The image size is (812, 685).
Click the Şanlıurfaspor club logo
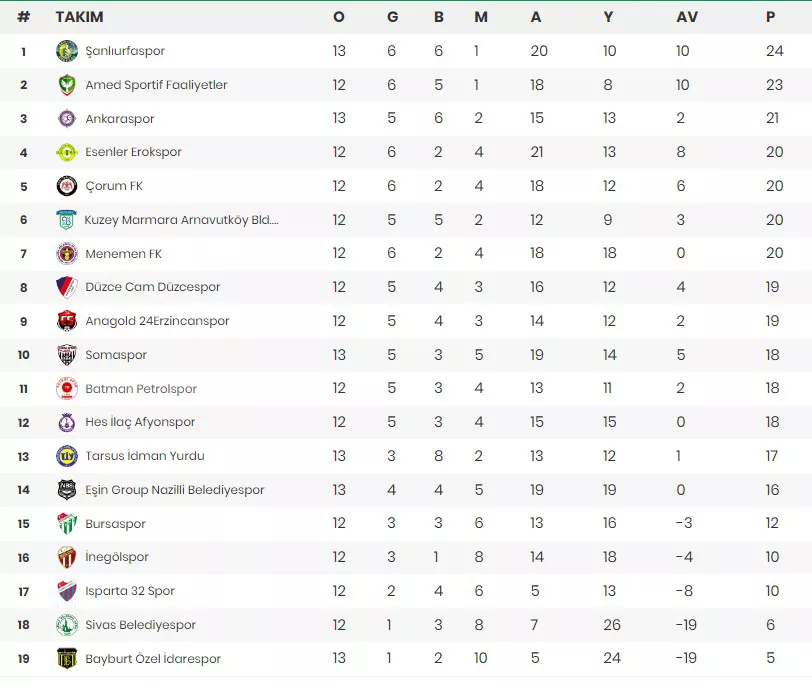(x=67, y=51)
